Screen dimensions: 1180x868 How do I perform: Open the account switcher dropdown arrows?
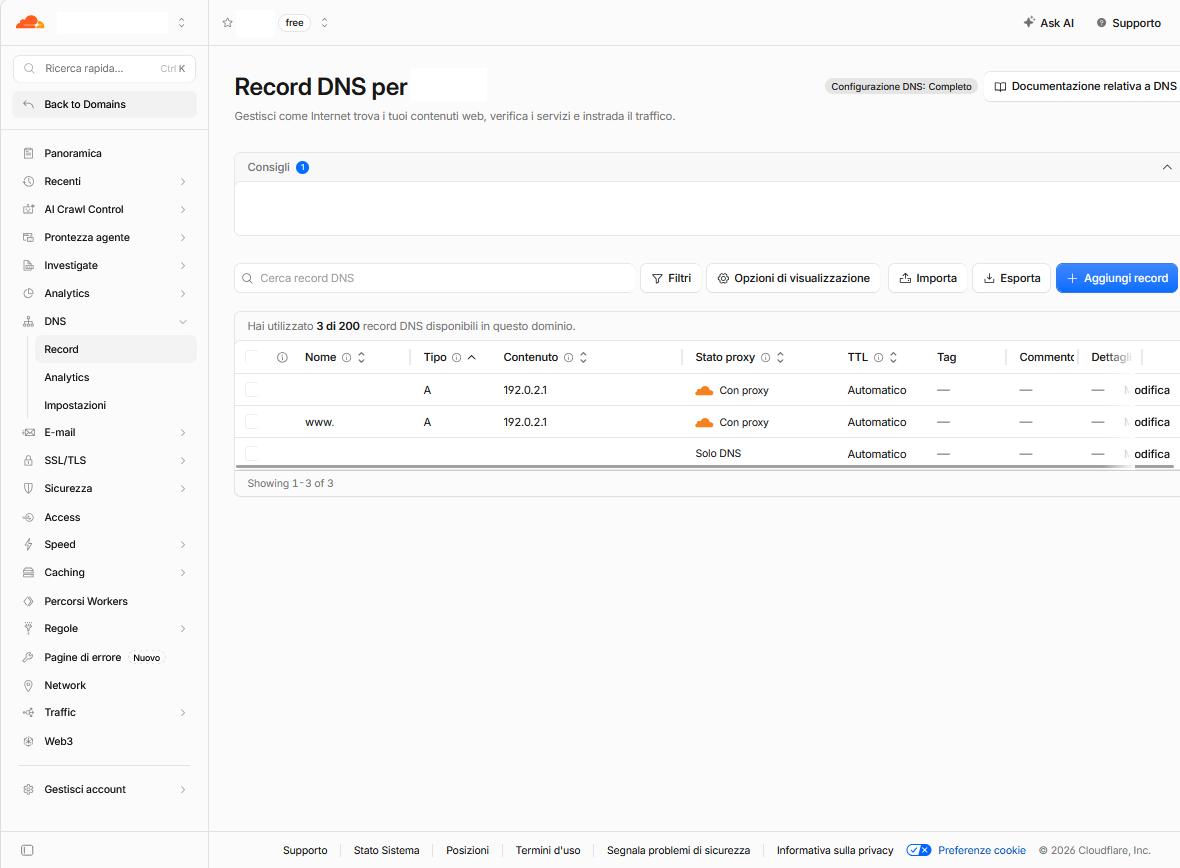[x=181, y=23]
